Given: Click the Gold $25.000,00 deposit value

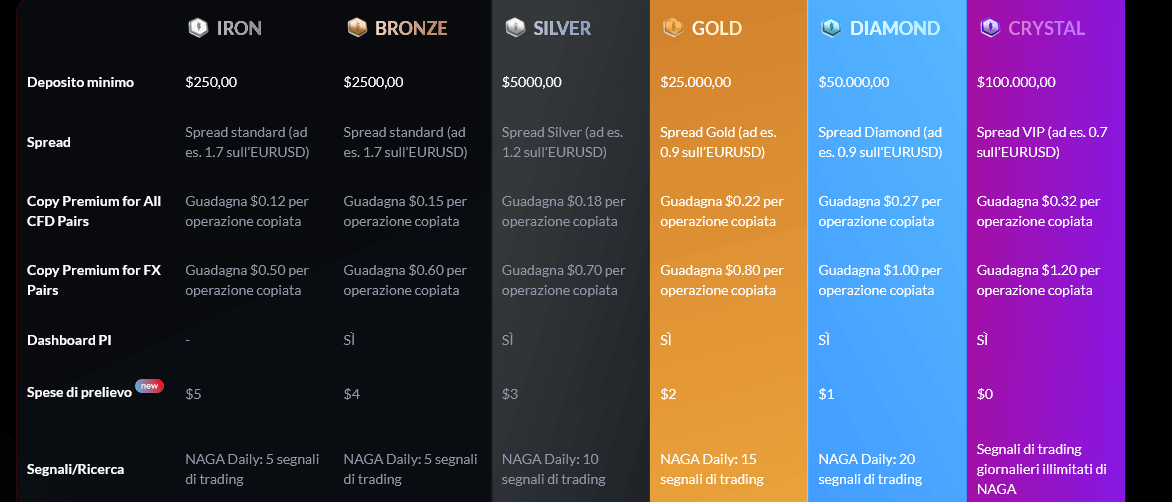Looking at the screenshot, I should [696, 82].
